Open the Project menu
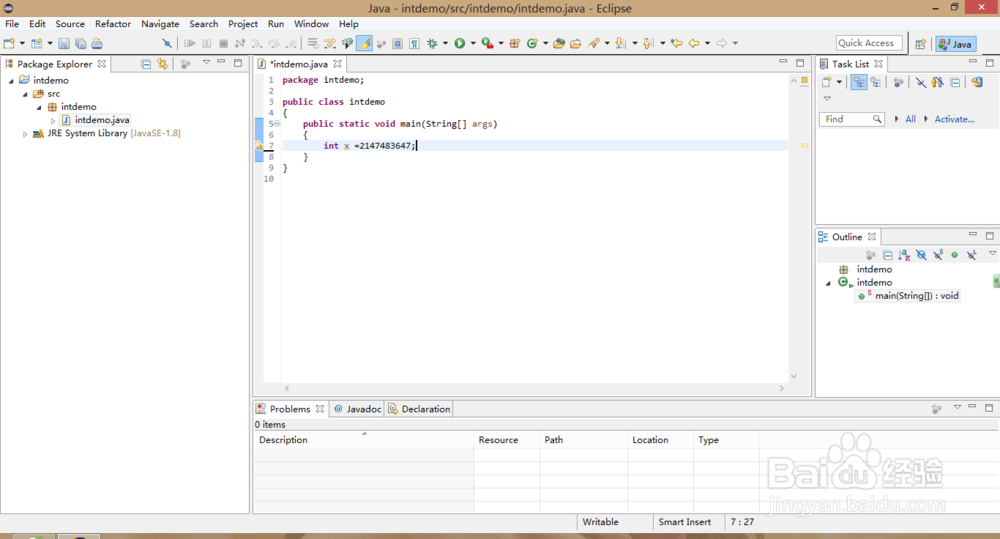Viewport: 1000px width, 539px height. tap(243, 24)
